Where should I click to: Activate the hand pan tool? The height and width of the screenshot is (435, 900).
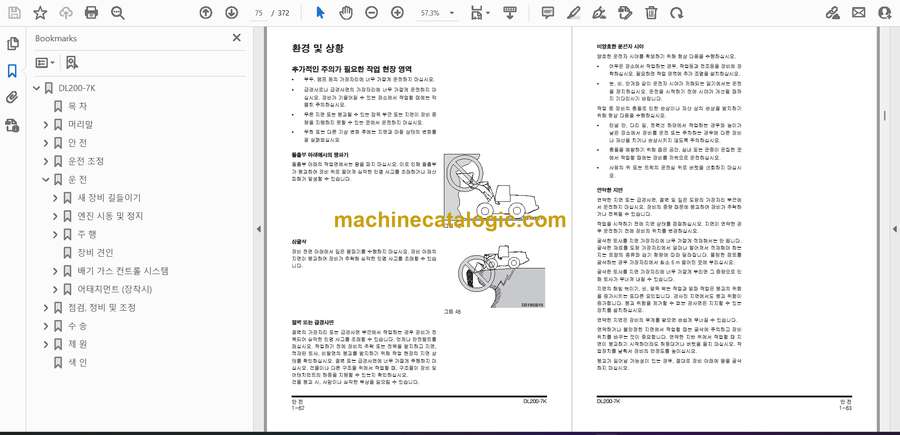[x=346, y=13]
